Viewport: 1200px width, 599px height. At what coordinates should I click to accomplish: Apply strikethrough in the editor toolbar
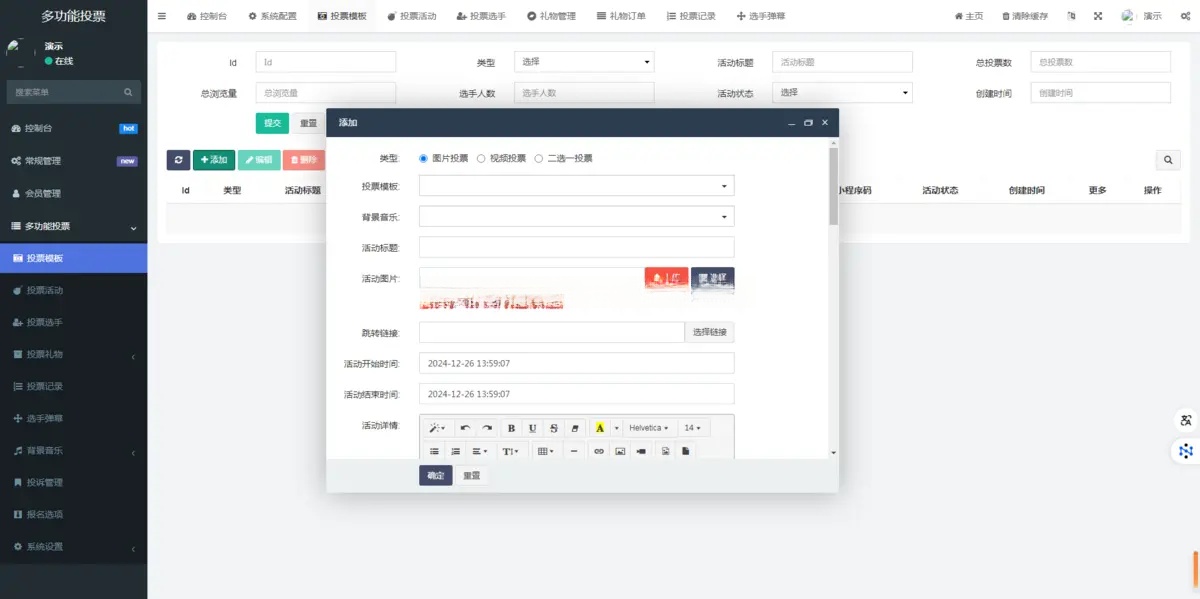553,428
